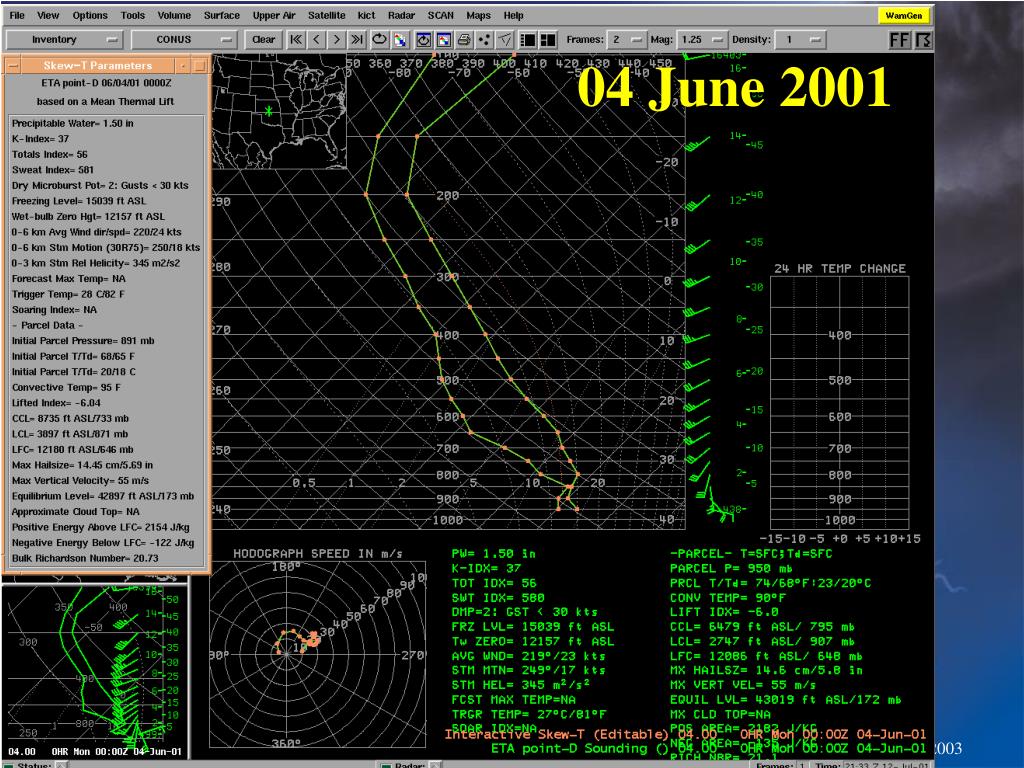
Task: Print the current display
Action: 464,40
